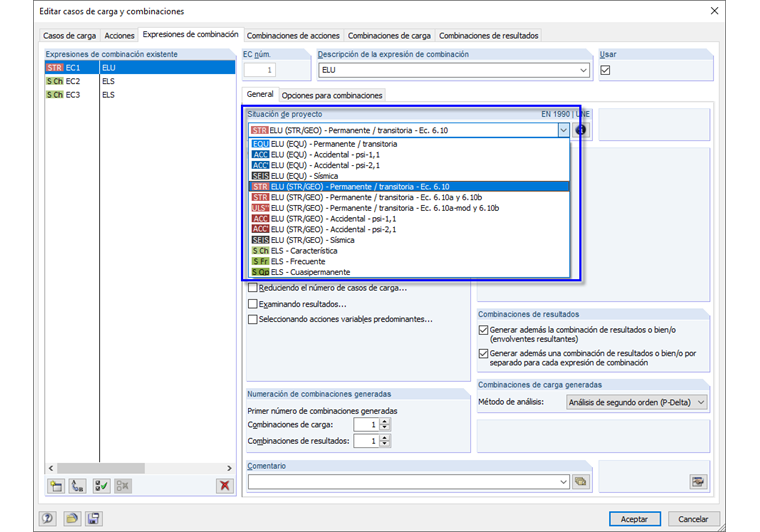Increase the Combinaciones de carga number
The width and height of the screenshot is (760, 532).
(x=385, y=422)
